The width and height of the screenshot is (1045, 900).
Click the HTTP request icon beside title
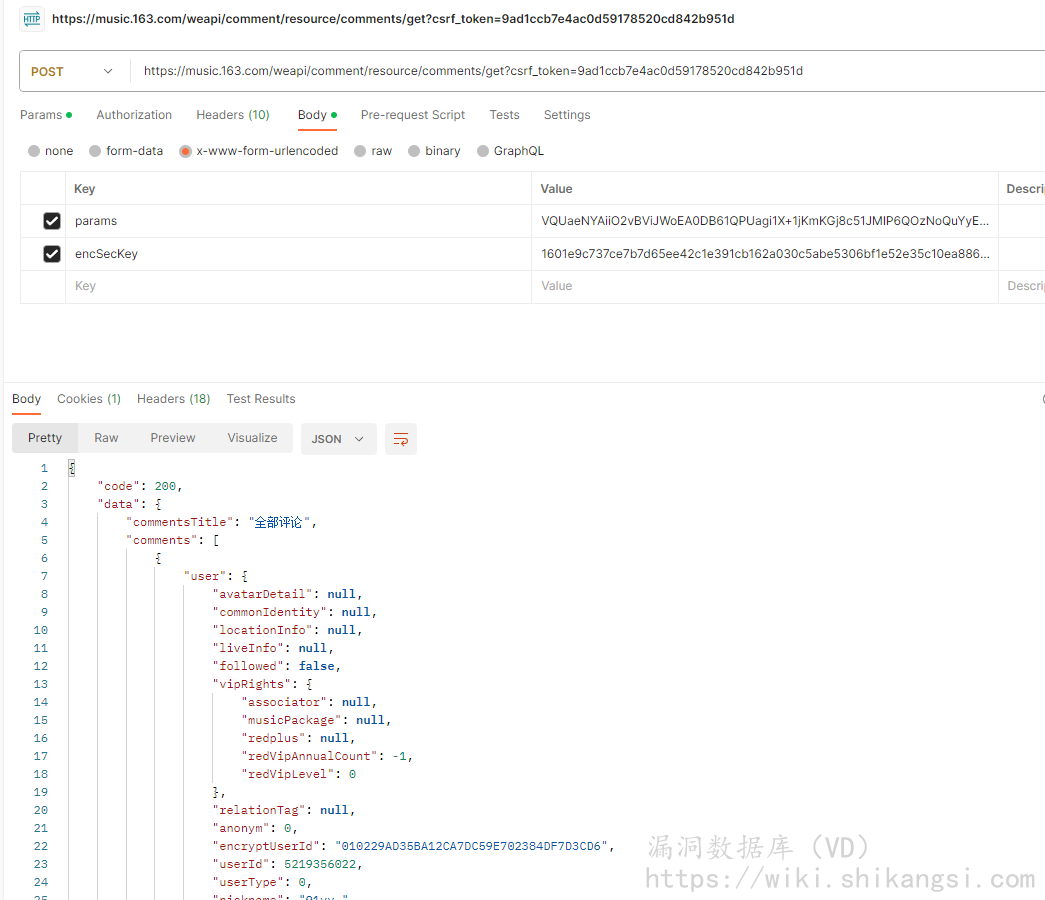(32, 18)
